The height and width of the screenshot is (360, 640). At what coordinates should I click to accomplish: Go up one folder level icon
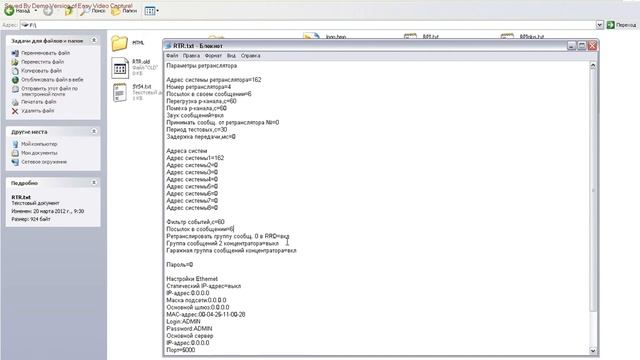tap(68, 11)
